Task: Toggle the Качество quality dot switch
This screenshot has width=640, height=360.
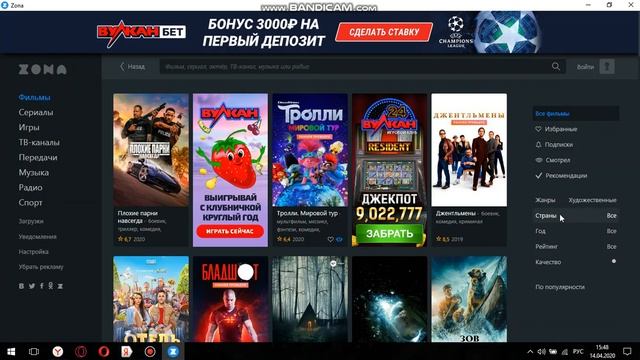Action: [613, 261]
